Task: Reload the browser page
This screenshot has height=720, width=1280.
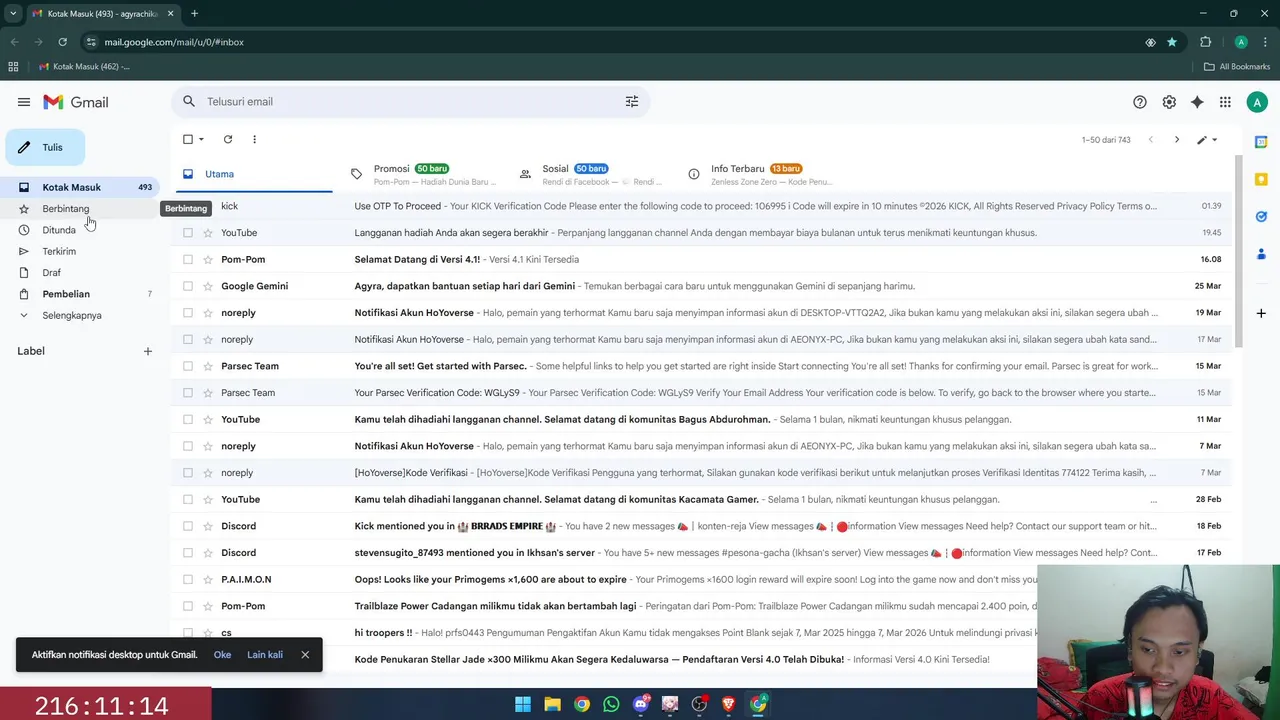Action: pyautogui.click(x=62, y=42)
